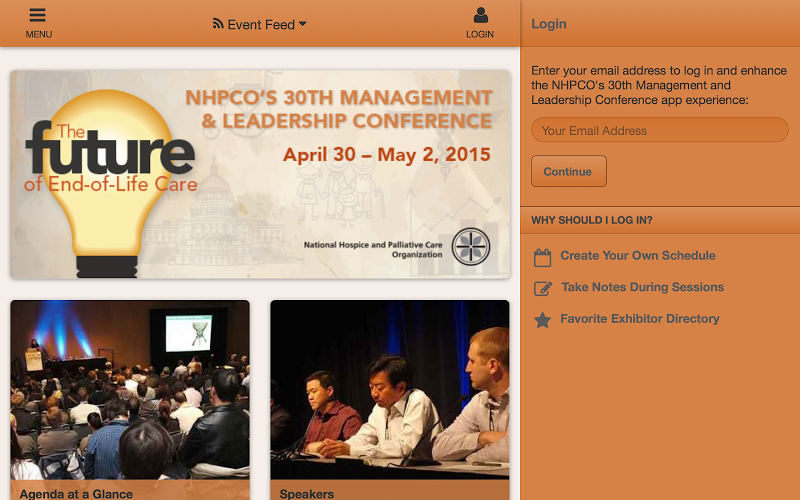Select Favorite Exhibitor Directory link

pyautogui.click(x=640, y=319)
